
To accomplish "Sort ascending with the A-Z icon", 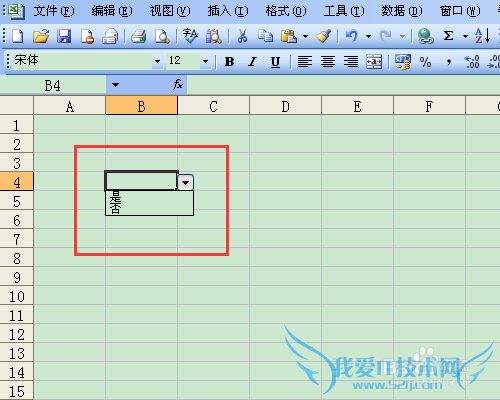I will (x=482, y=36).
